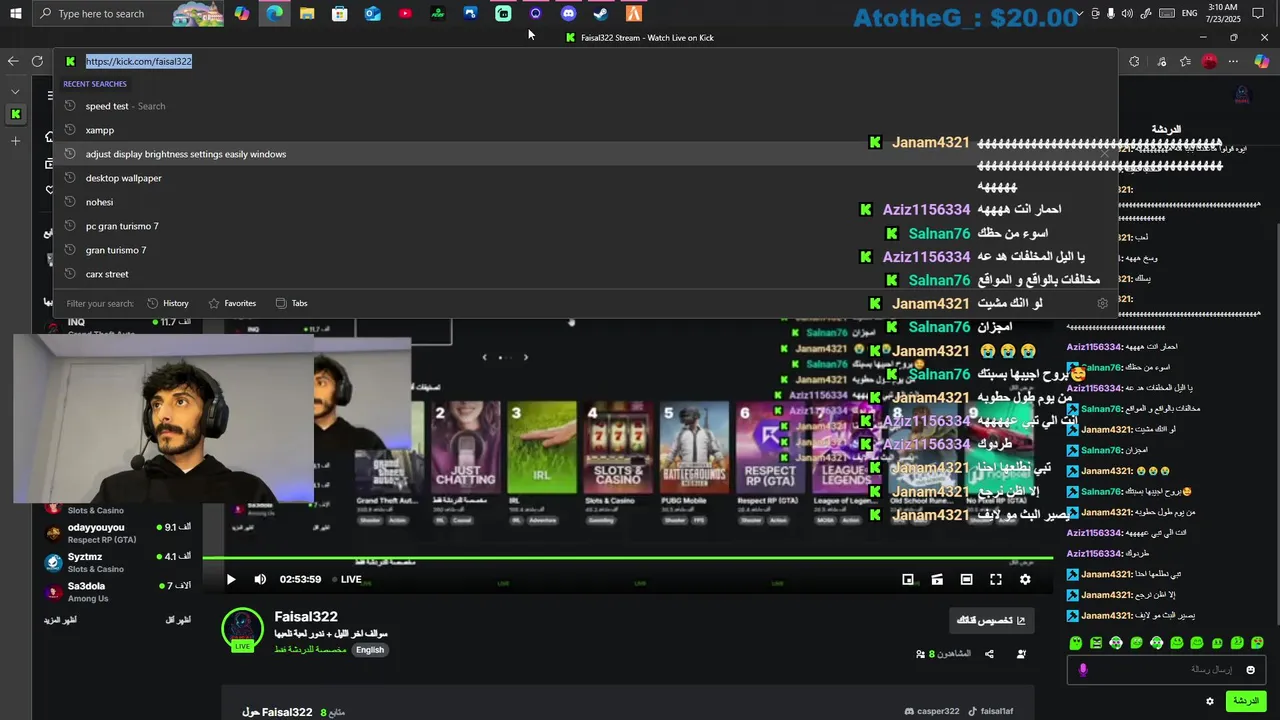
Task: Choose the 'desktop wallpaper' suggestion
Action: [x=585, y=178]
